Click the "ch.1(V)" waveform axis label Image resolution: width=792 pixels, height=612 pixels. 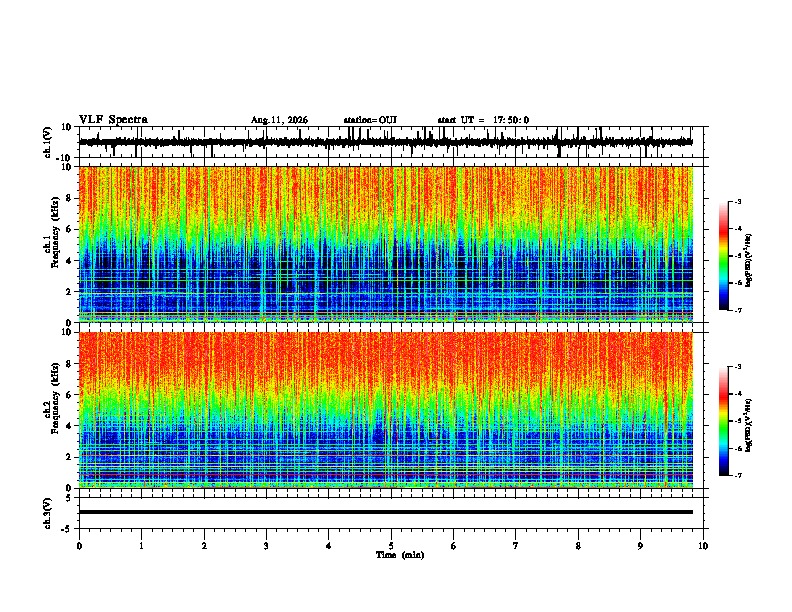click(x=48, y=142)
